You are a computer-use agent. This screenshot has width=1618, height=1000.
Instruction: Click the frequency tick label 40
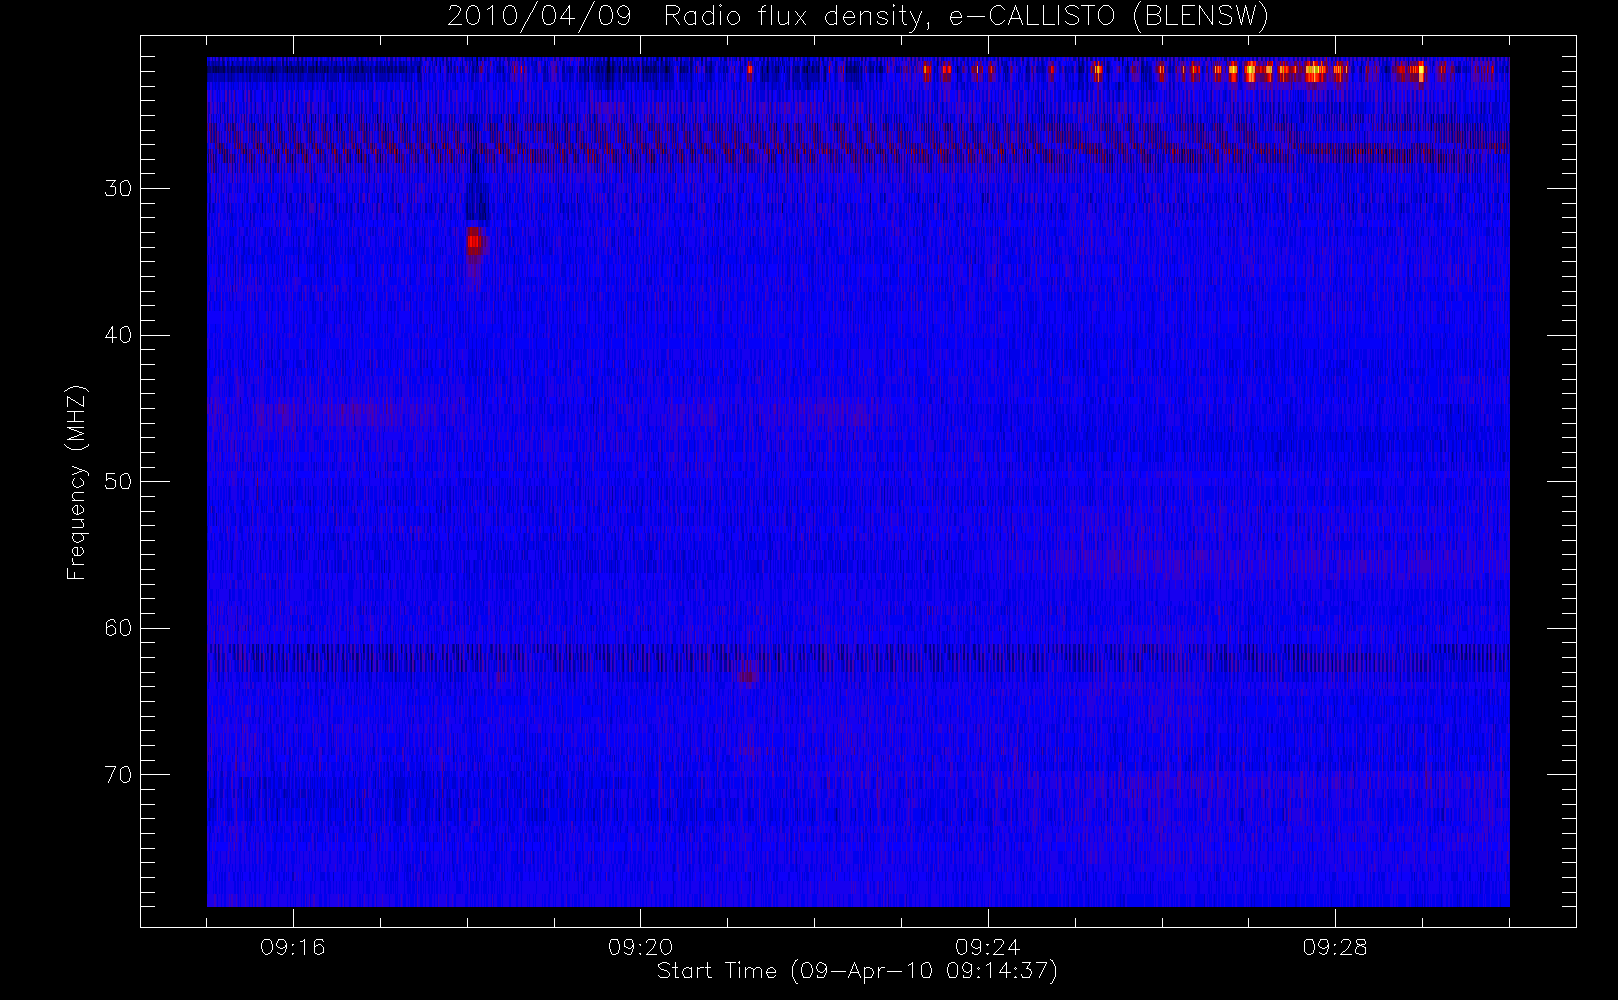[x=118, y=335]
